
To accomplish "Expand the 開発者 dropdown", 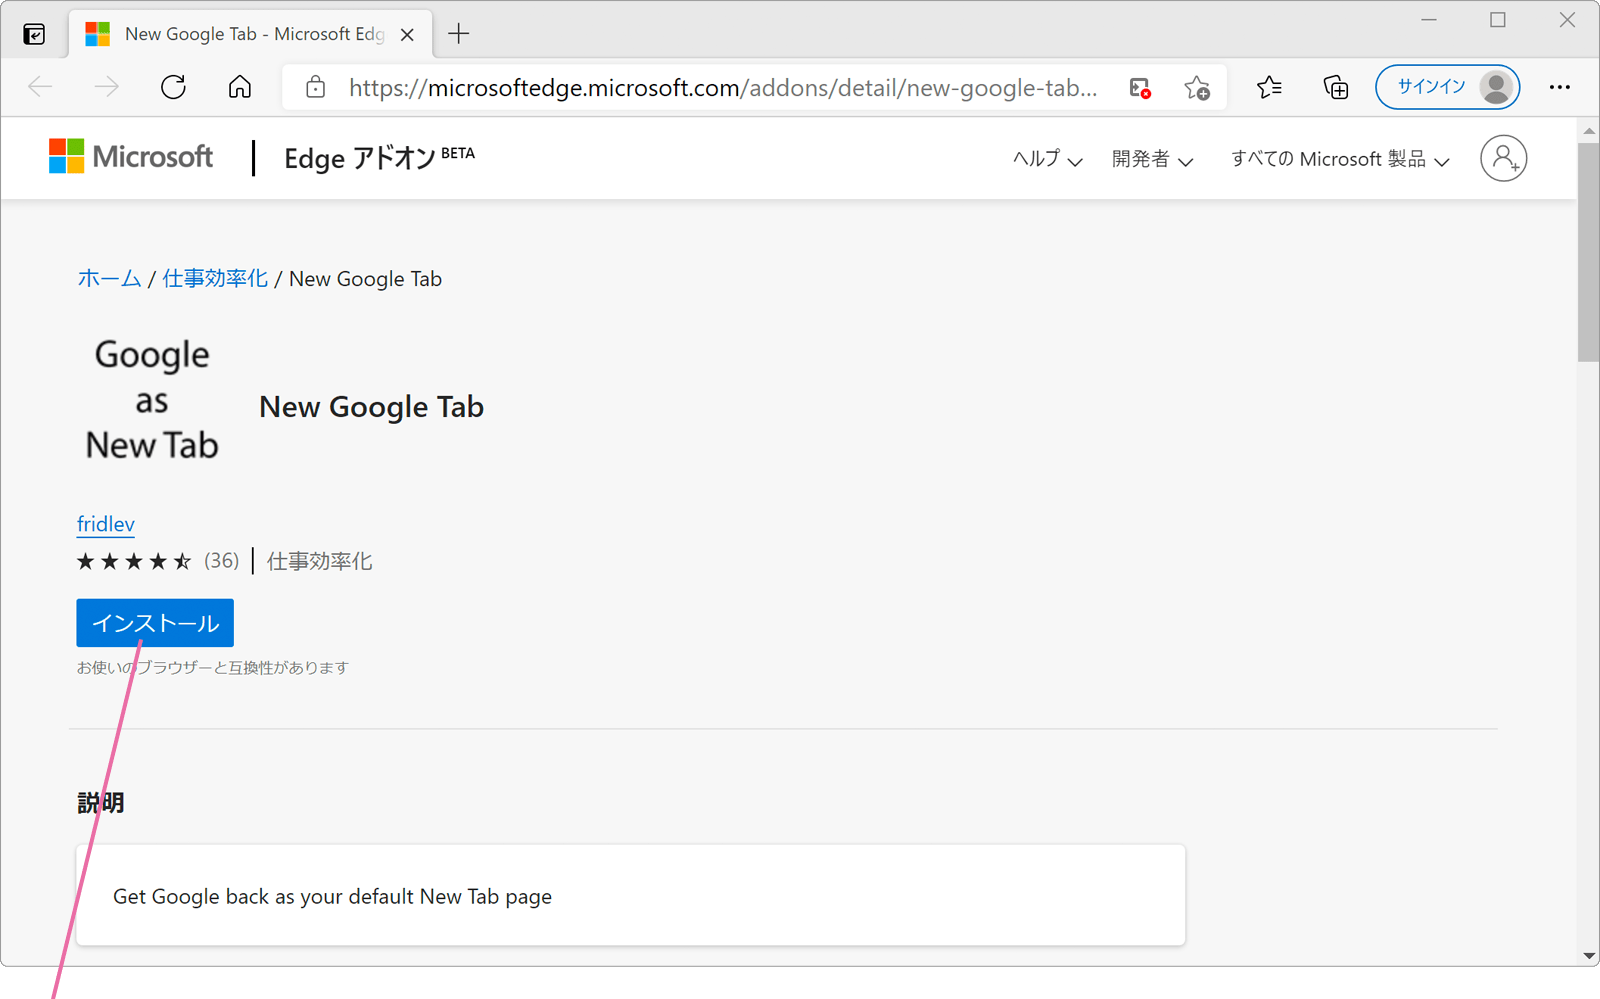I will 1153,159.
